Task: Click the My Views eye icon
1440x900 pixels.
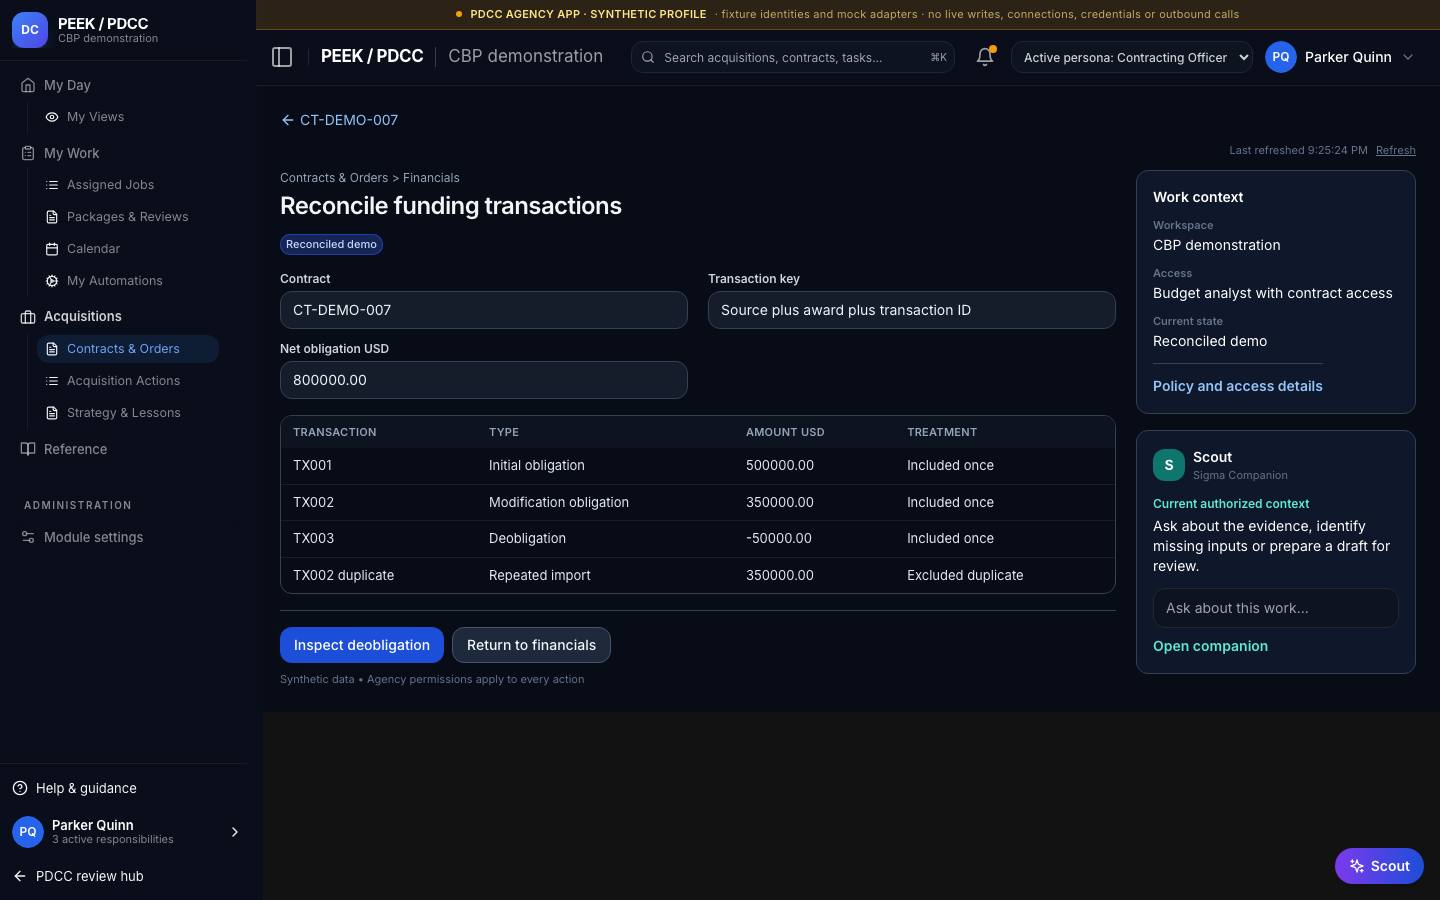Action: [52, 117]
